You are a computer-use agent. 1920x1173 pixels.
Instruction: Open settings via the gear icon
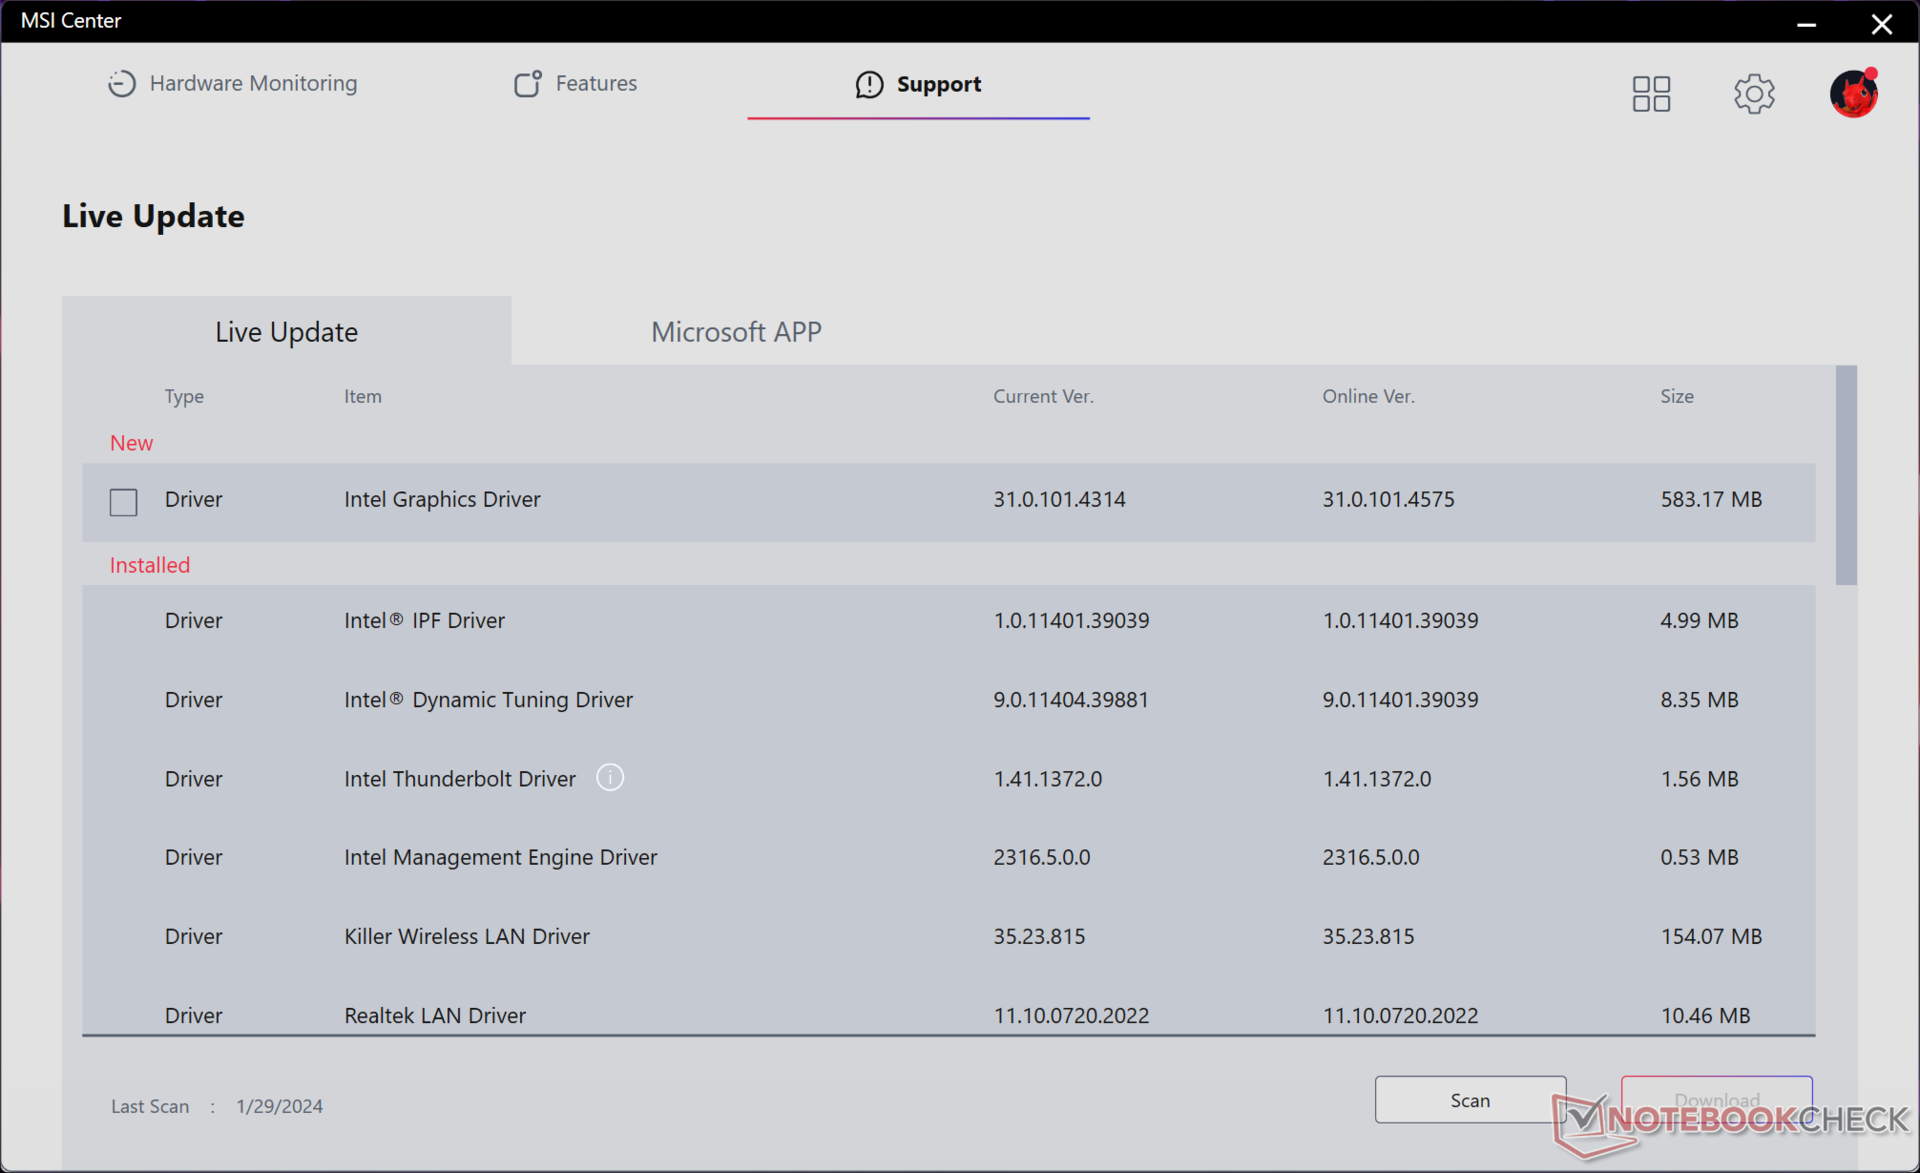tap(1753, 94)
